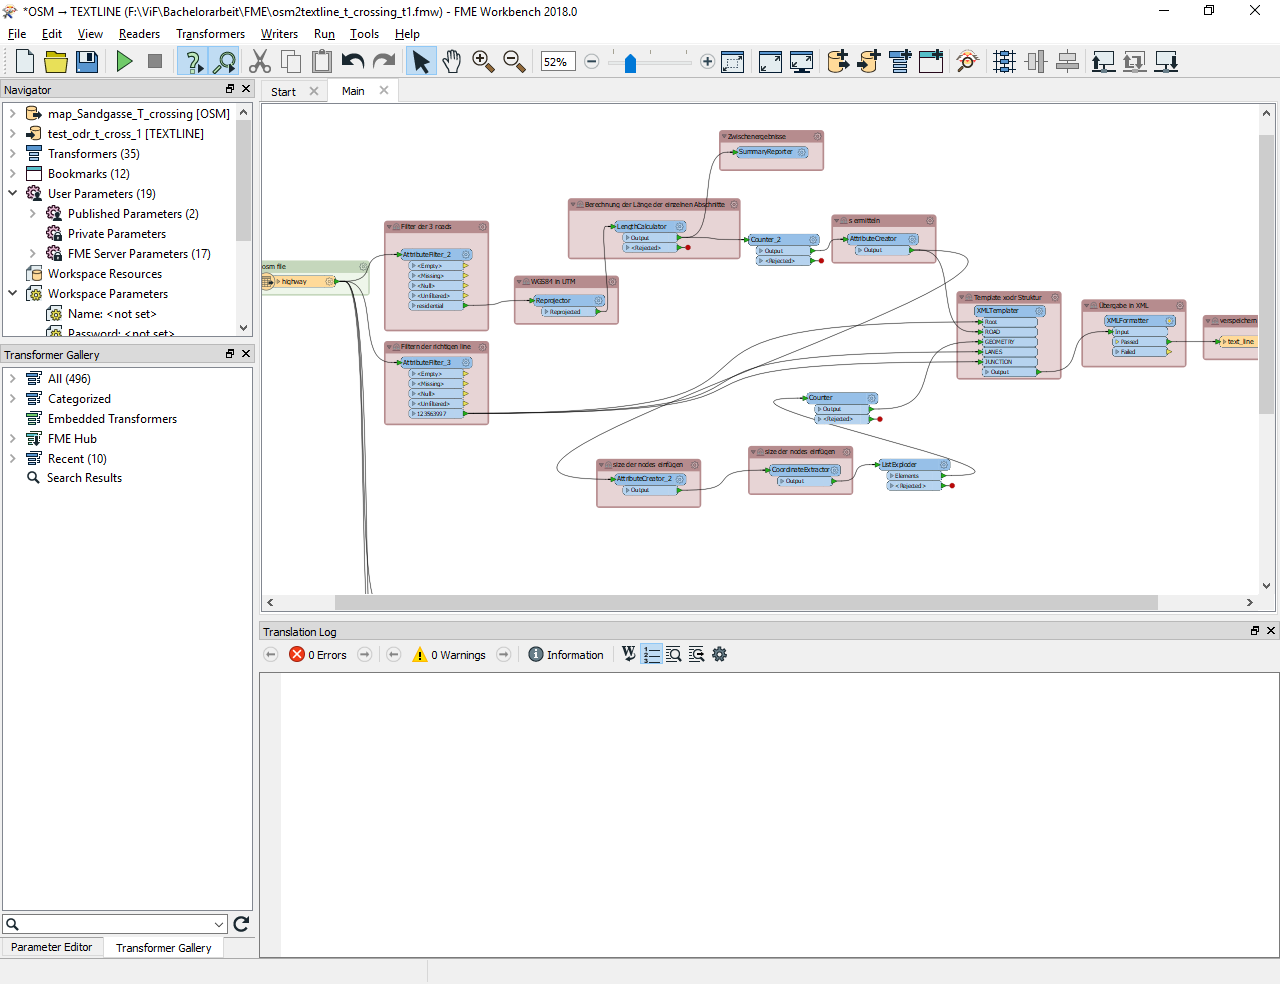Click the Transformer Gallery search field

(x=115, y=924)
